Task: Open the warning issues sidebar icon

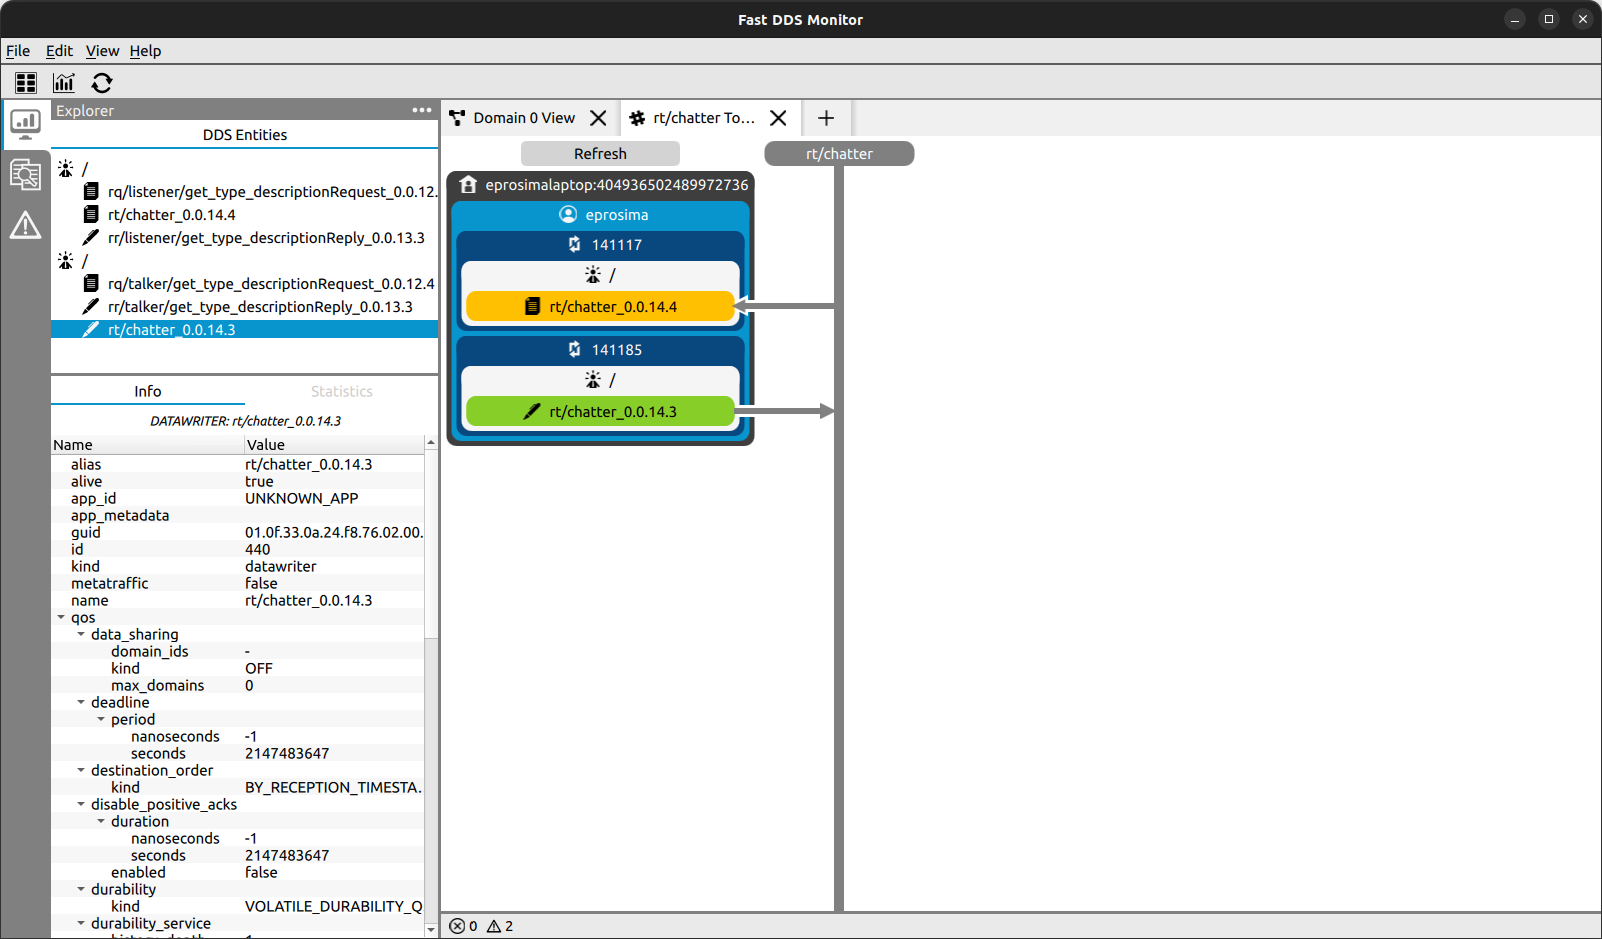Action: (x=25, y=226)
